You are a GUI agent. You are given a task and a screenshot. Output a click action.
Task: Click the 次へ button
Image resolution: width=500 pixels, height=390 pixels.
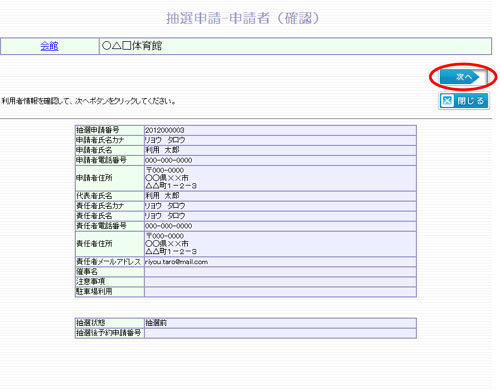[463, 77]
